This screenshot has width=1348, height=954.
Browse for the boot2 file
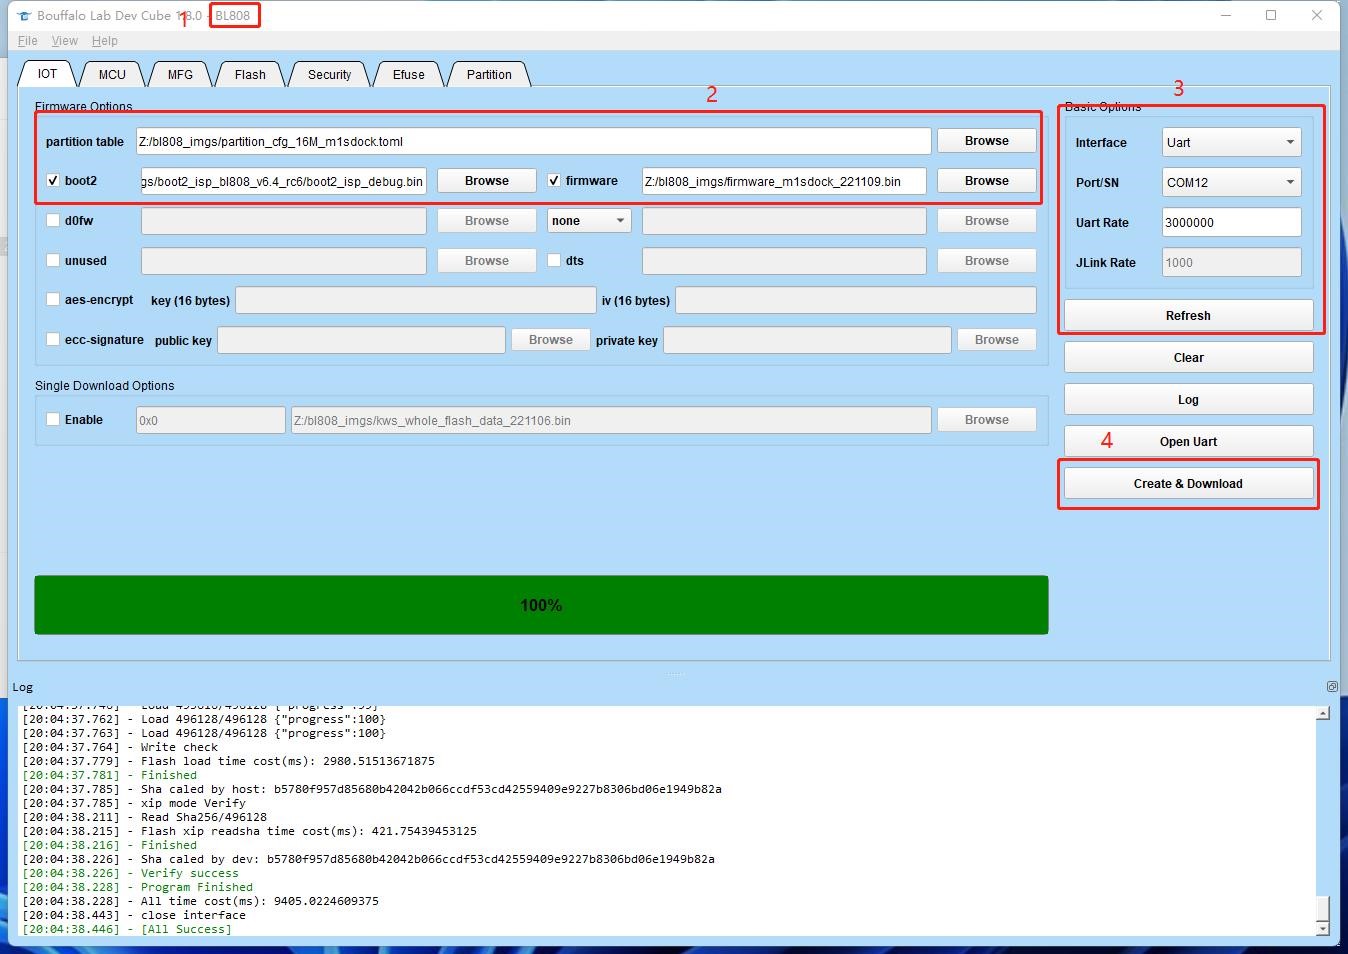(x=487, y=181)
